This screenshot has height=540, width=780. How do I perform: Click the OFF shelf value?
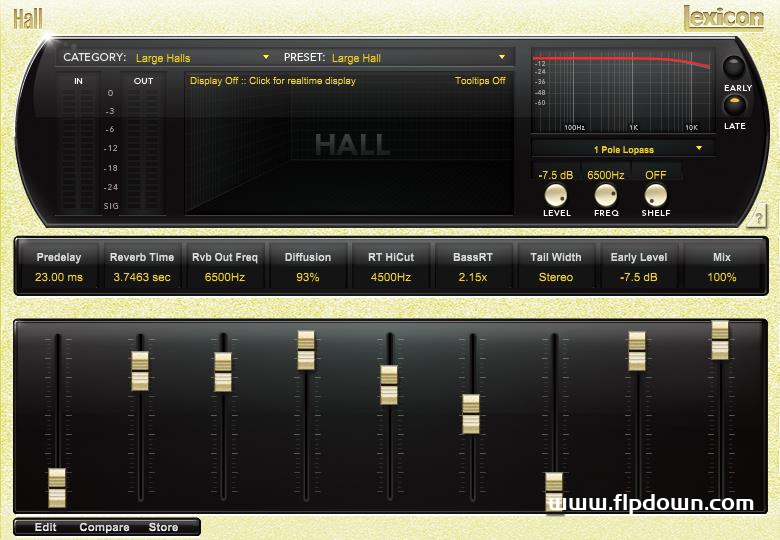tap(656, 175)
